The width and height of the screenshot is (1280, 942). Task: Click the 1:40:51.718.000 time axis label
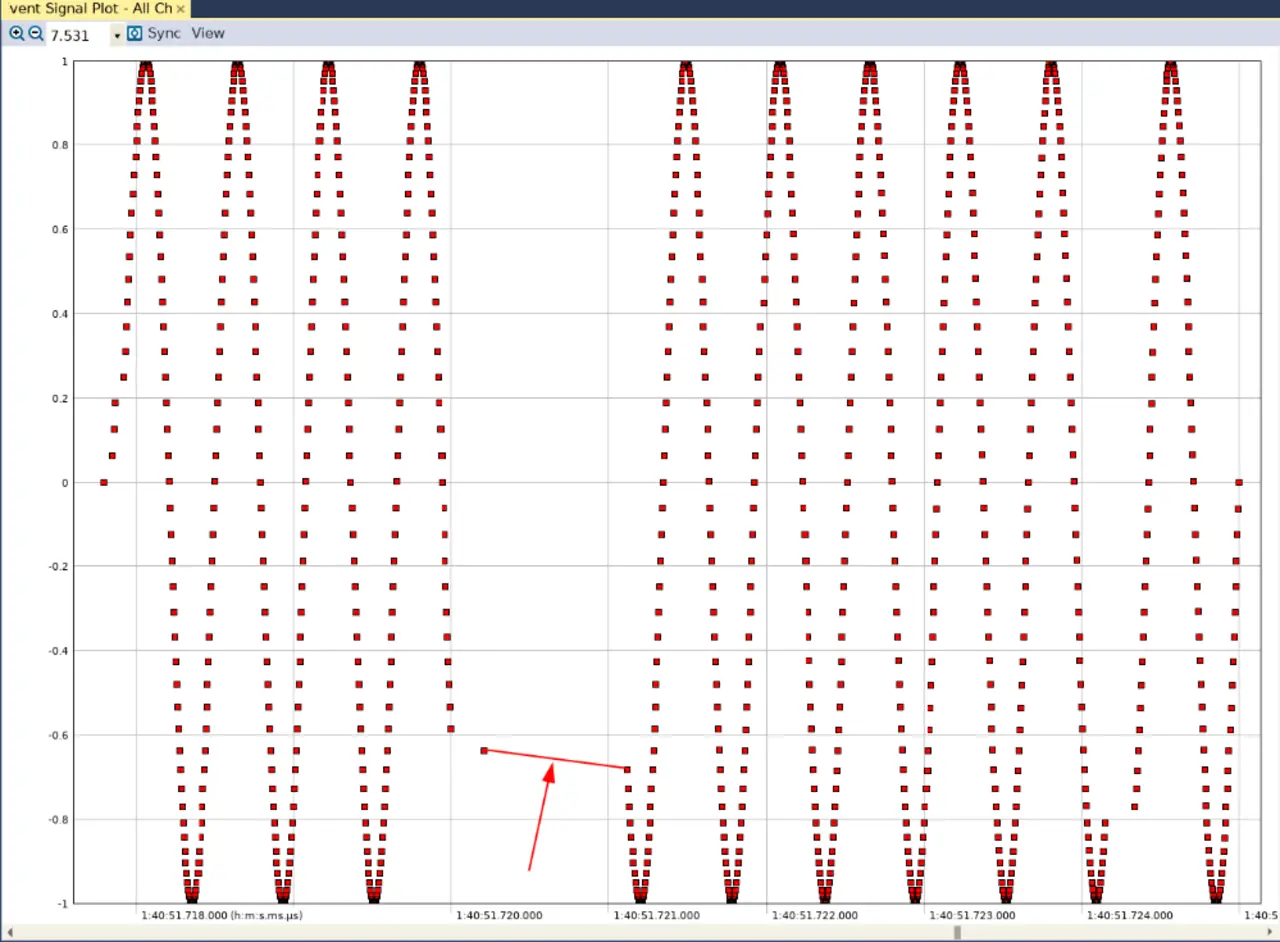pos(184,915)
